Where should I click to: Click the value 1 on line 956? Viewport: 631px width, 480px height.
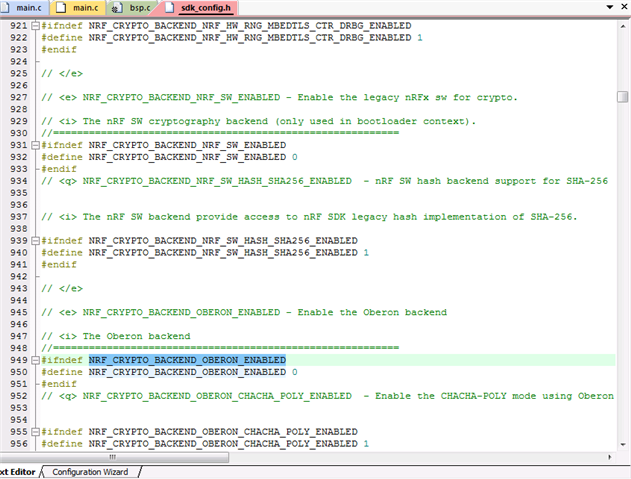pyautogui.click(x=366, y=444)
